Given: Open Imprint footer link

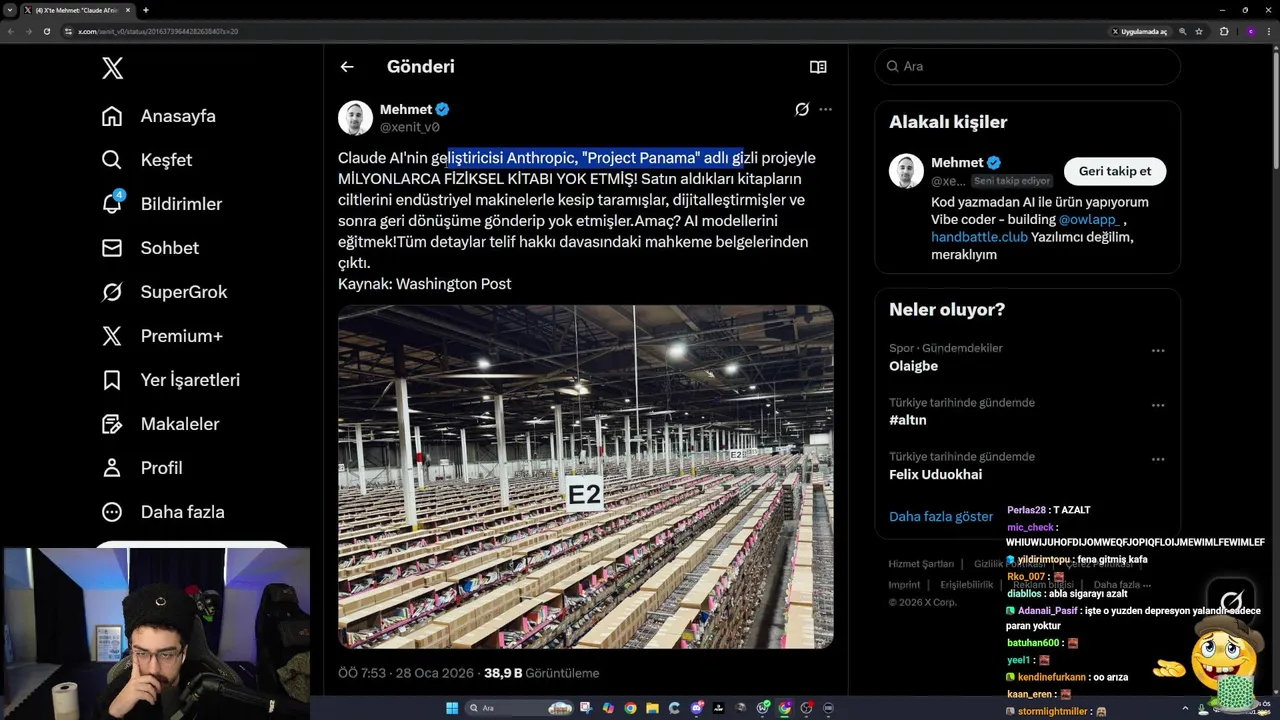Looking at the screenshot, I should [x=904, y=584].
